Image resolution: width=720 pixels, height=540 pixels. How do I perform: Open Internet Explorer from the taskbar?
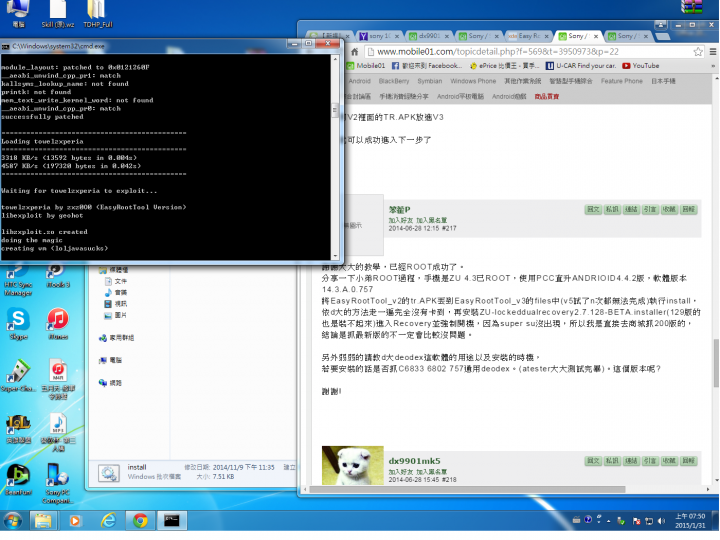(x=108, y=521)
